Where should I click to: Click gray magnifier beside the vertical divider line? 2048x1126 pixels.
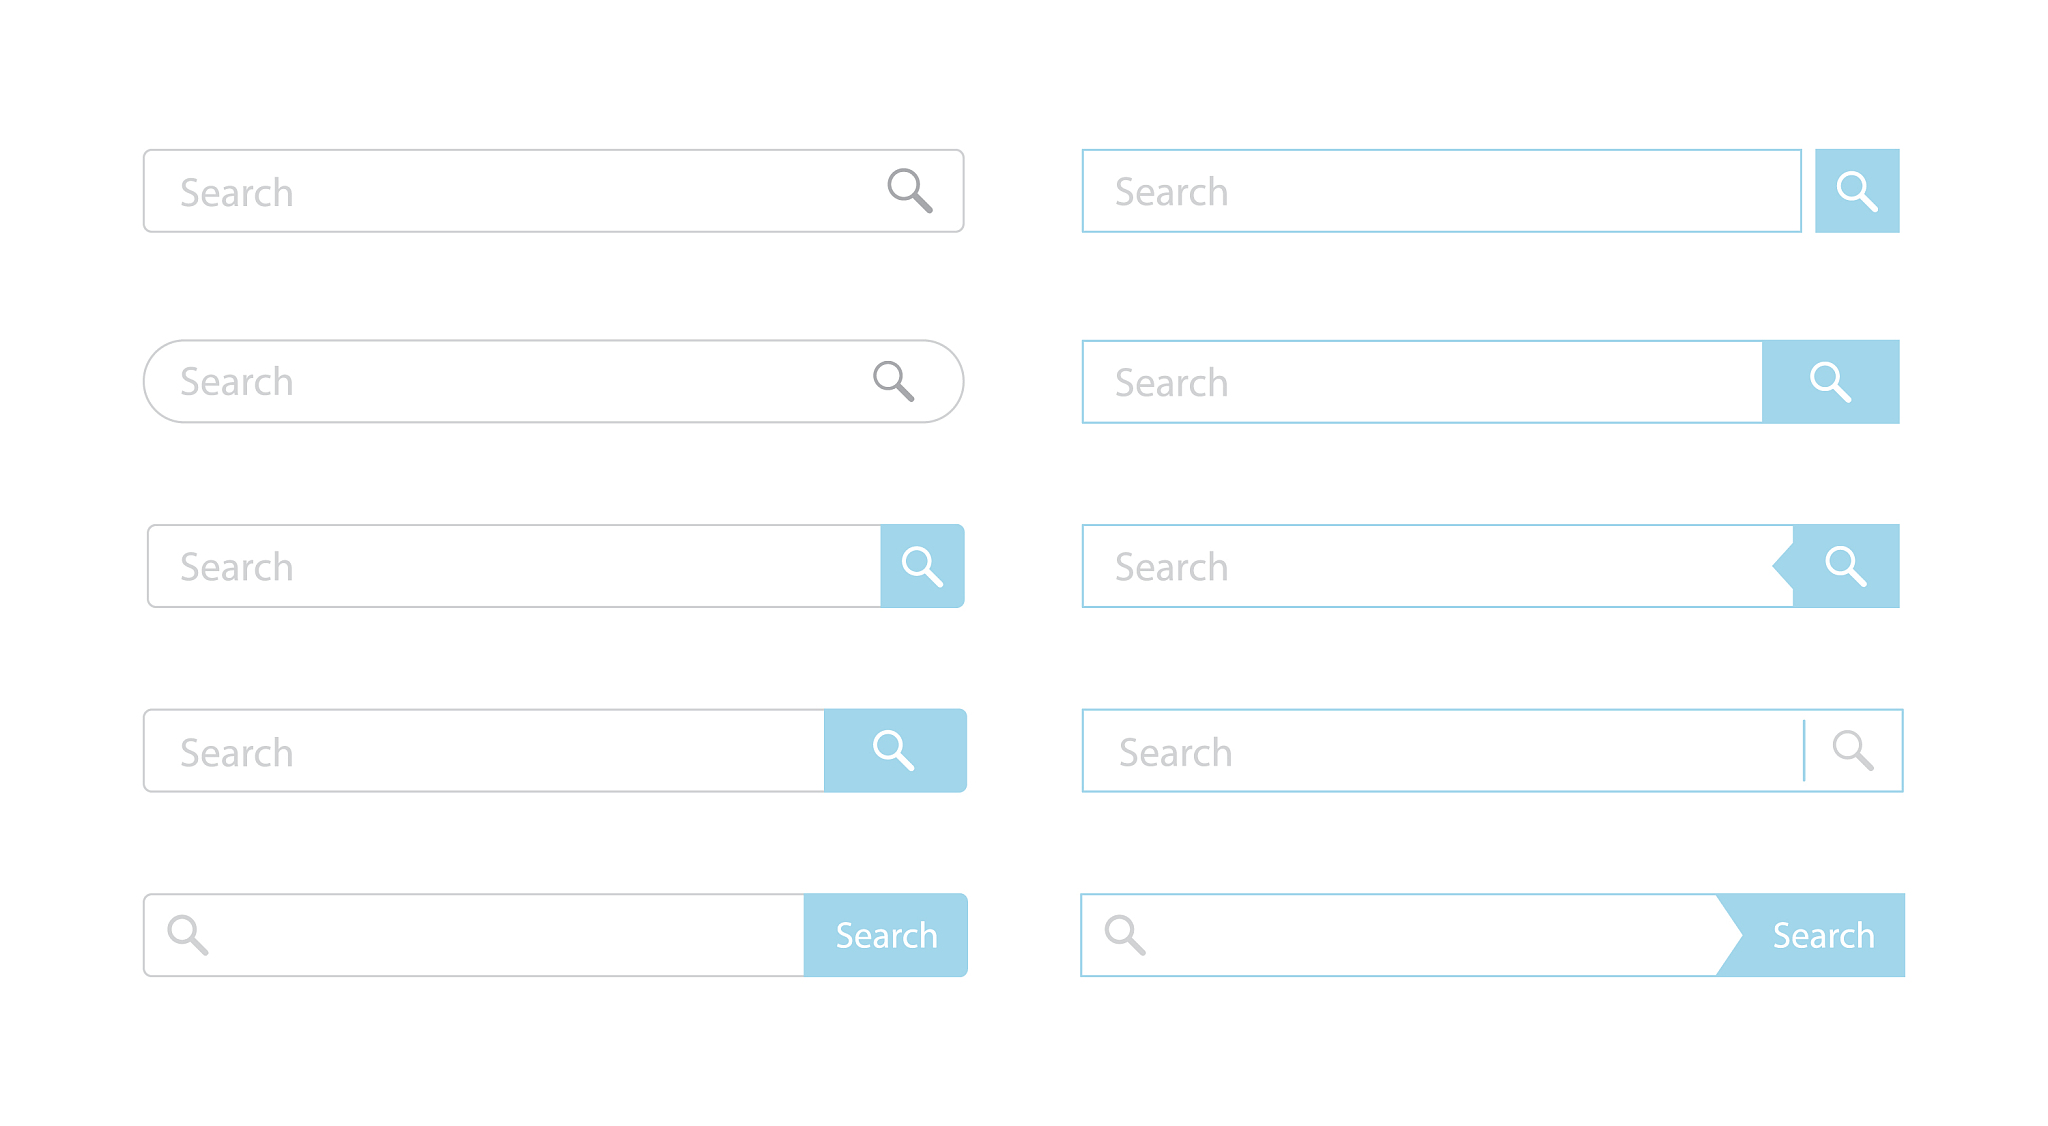[x=1853, y=750]
